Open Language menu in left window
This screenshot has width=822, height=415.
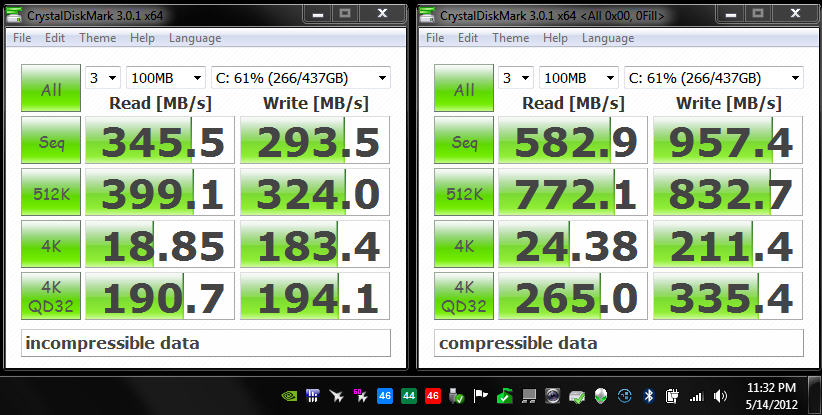tap(195, 38)
